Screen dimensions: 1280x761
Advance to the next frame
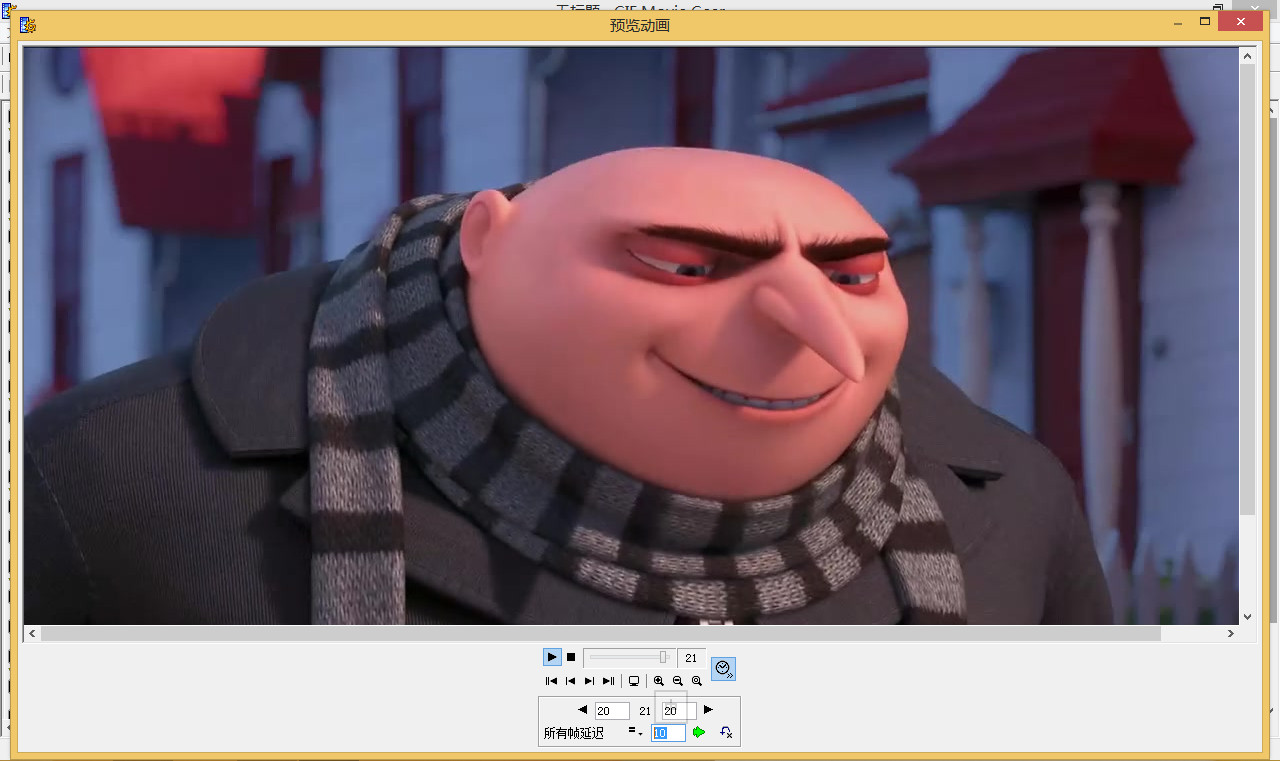(x=589, y=681)
